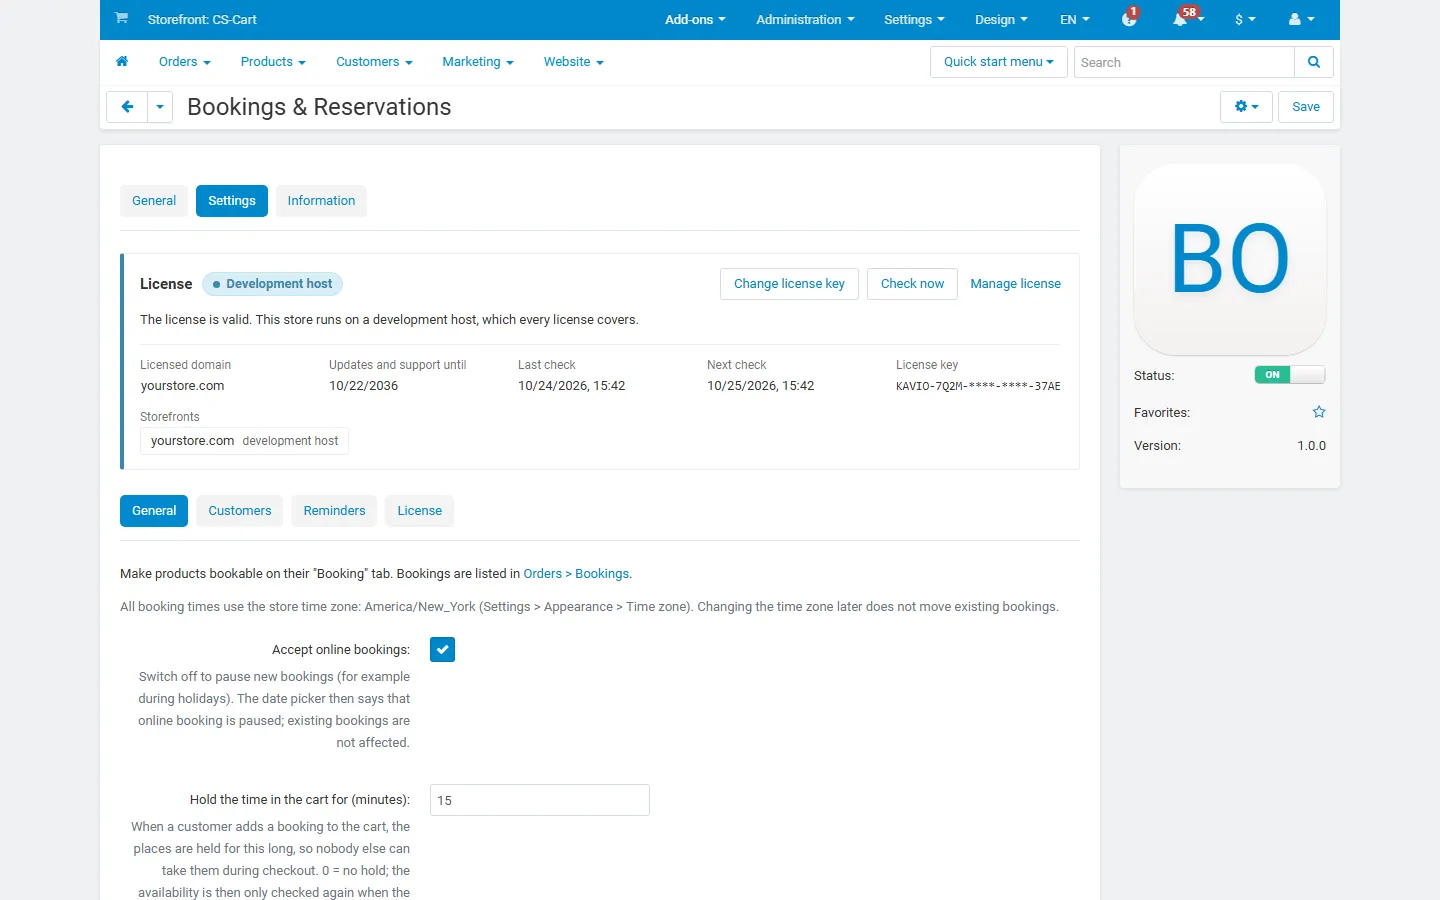The height and width of the screenshot is (900, 1440).
Task: Follow the Manage license link
Action: (x=1015, y=284)
